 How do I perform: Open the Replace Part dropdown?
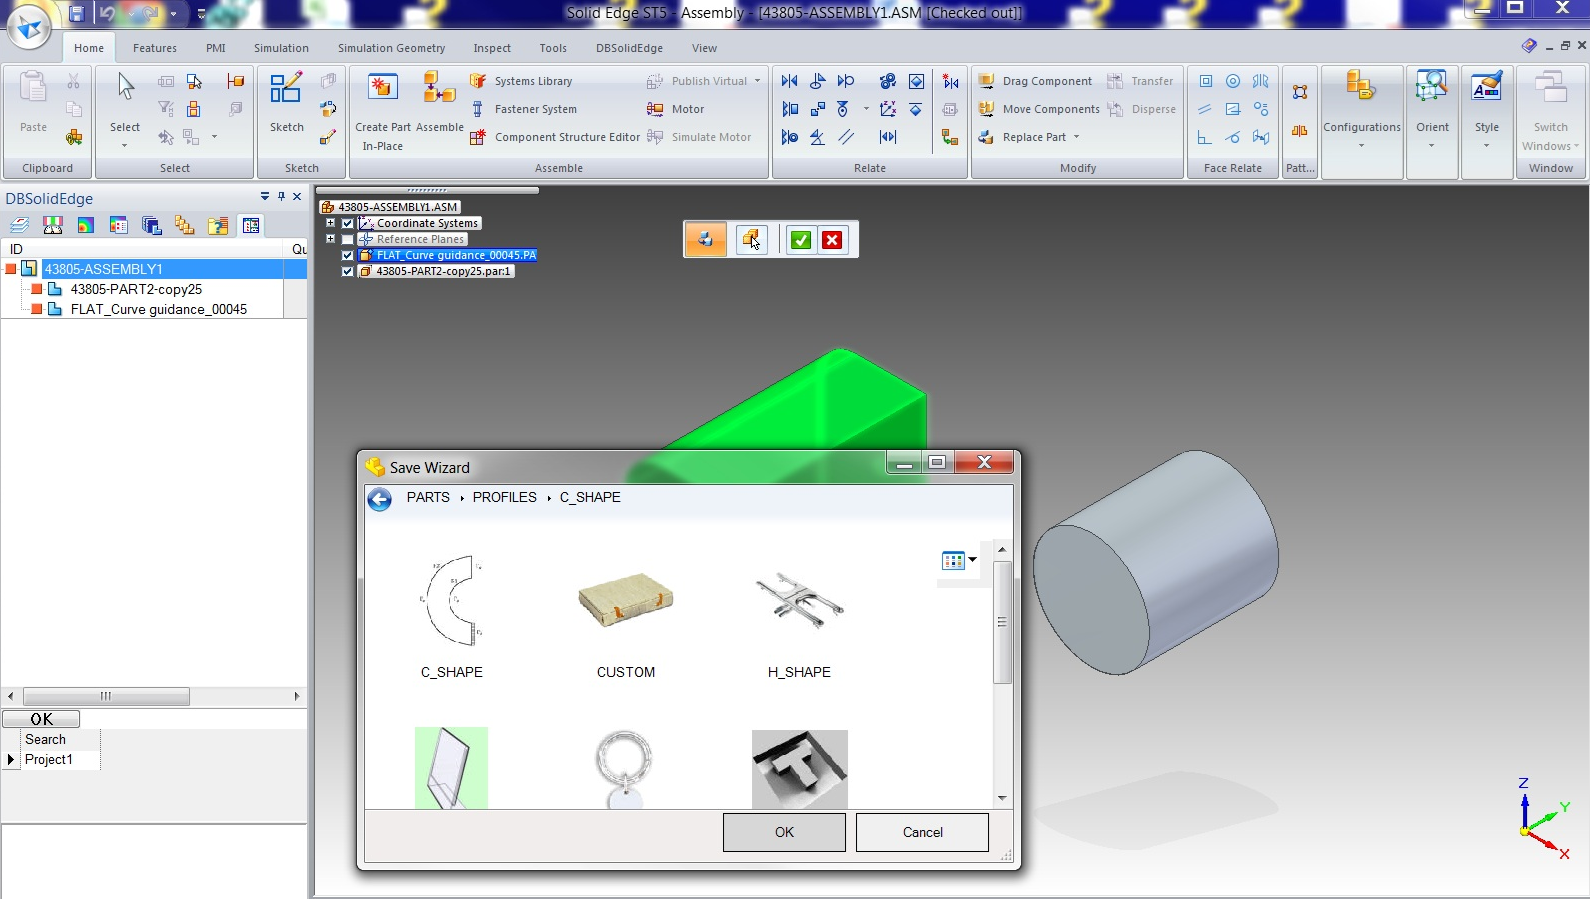[1077, 137]
